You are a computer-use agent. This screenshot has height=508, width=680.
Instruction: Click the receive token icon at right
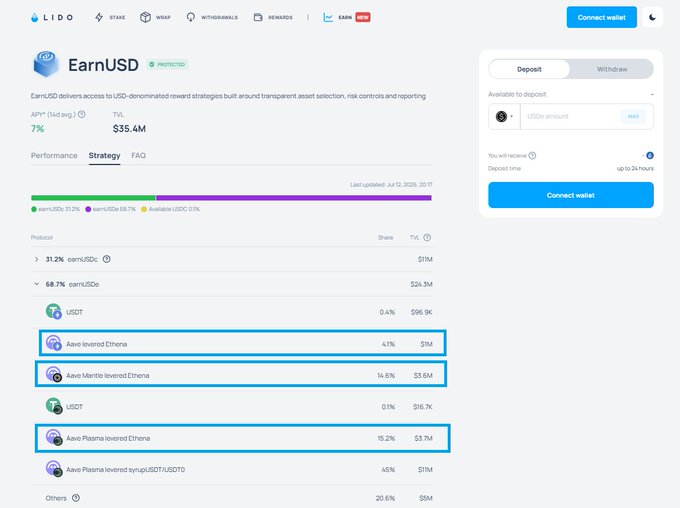click(x=650, y=155)
